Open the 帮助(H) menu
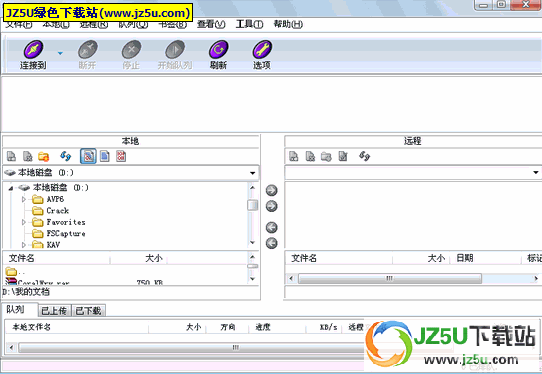Viewport: 542px width, 374px height. 288,24
